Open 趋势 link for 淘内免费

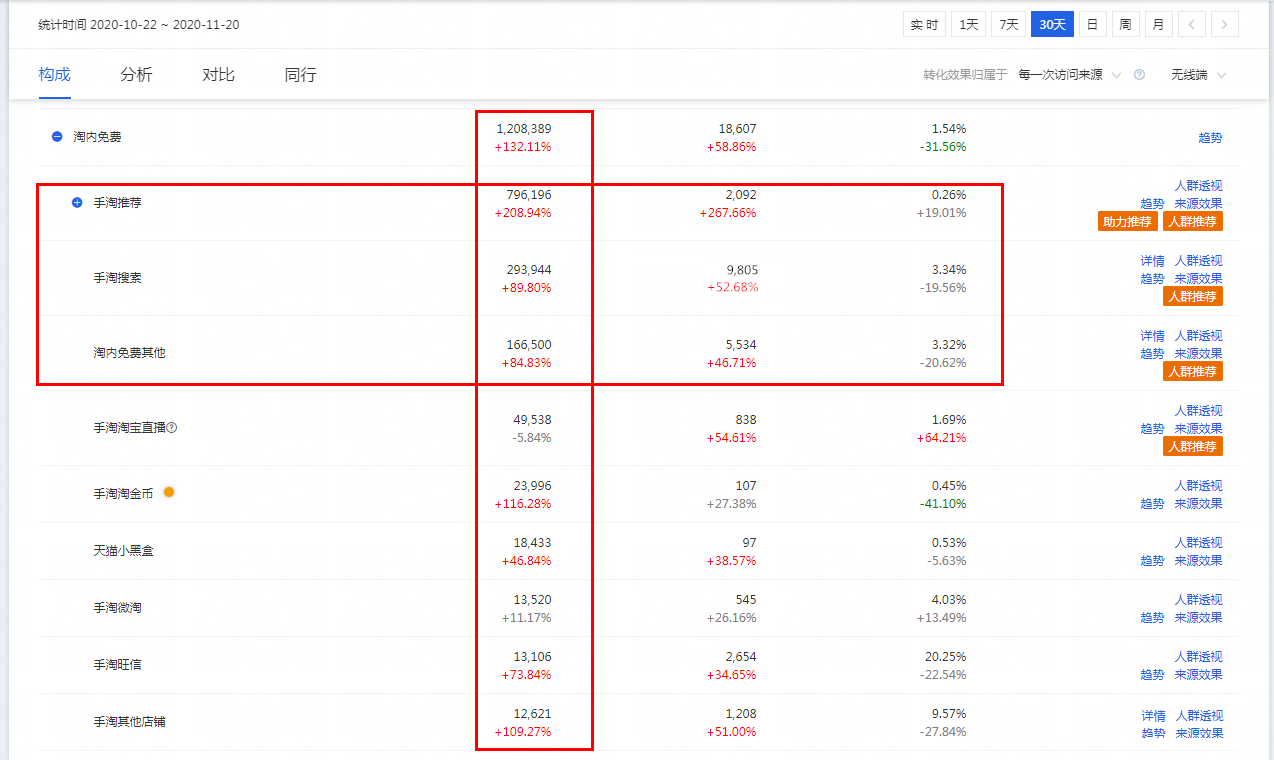point(1210,138)
